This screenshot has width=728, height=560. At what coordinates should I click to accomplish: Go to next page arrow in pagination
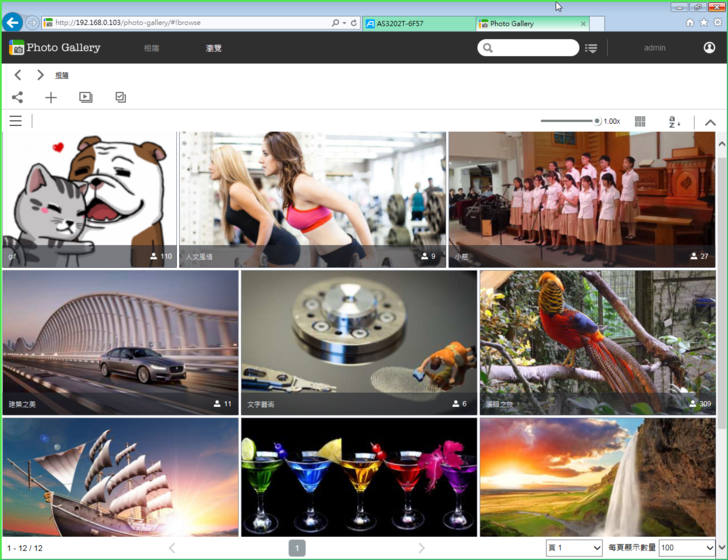coord(421,548)
